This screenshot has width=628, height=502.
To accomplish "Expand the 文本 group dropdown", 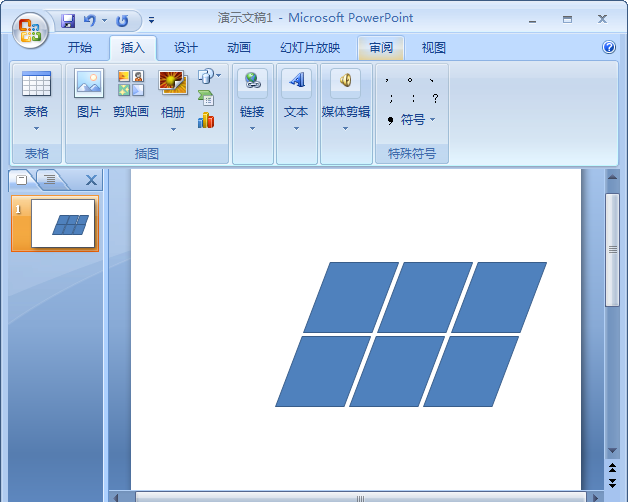I will click(296, 129).
